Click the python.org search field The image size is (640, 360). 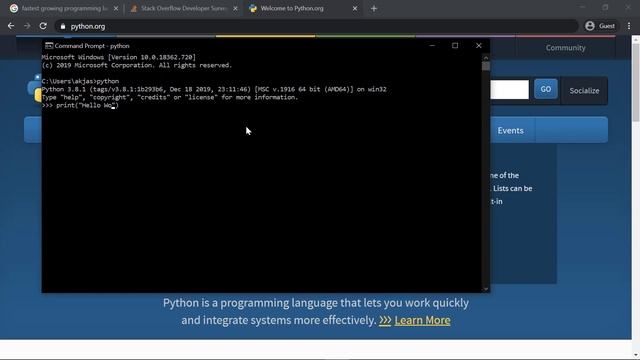(x=509, y=89)
